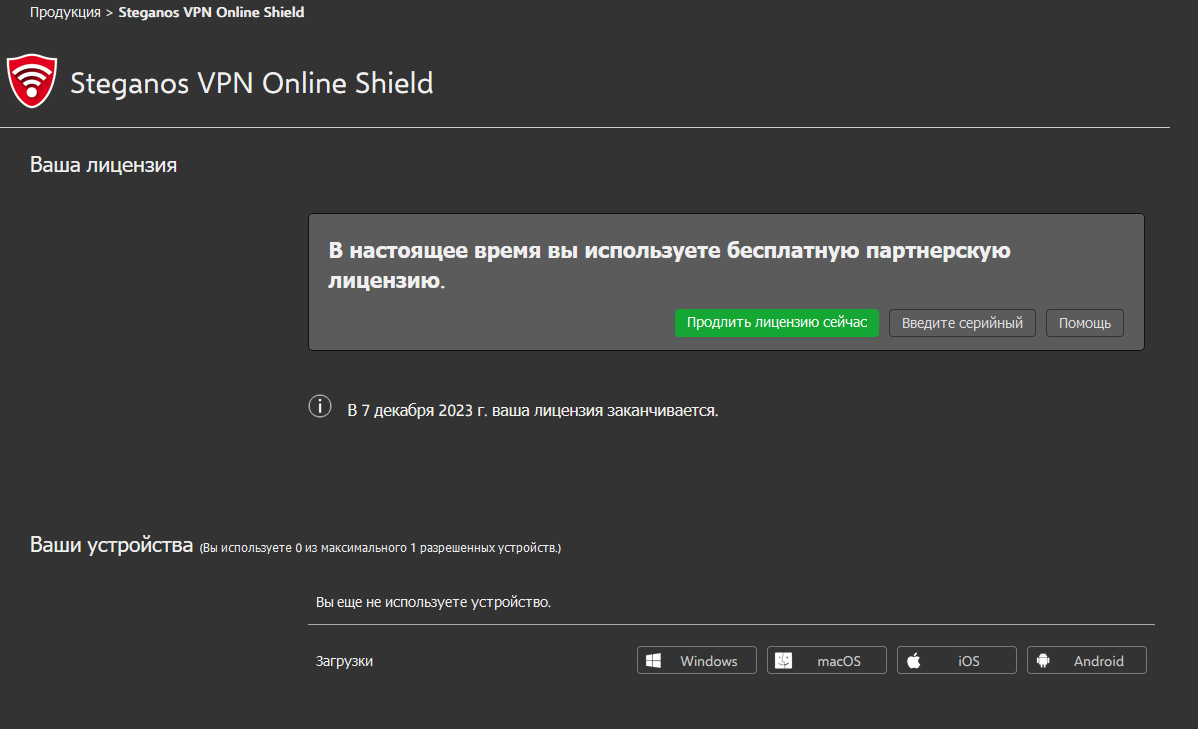The width and height of the screenshot is (1198, 729).
Task: Click the devices usage note in parentheses
Action: pyautogui.click(x=380, y=548)
